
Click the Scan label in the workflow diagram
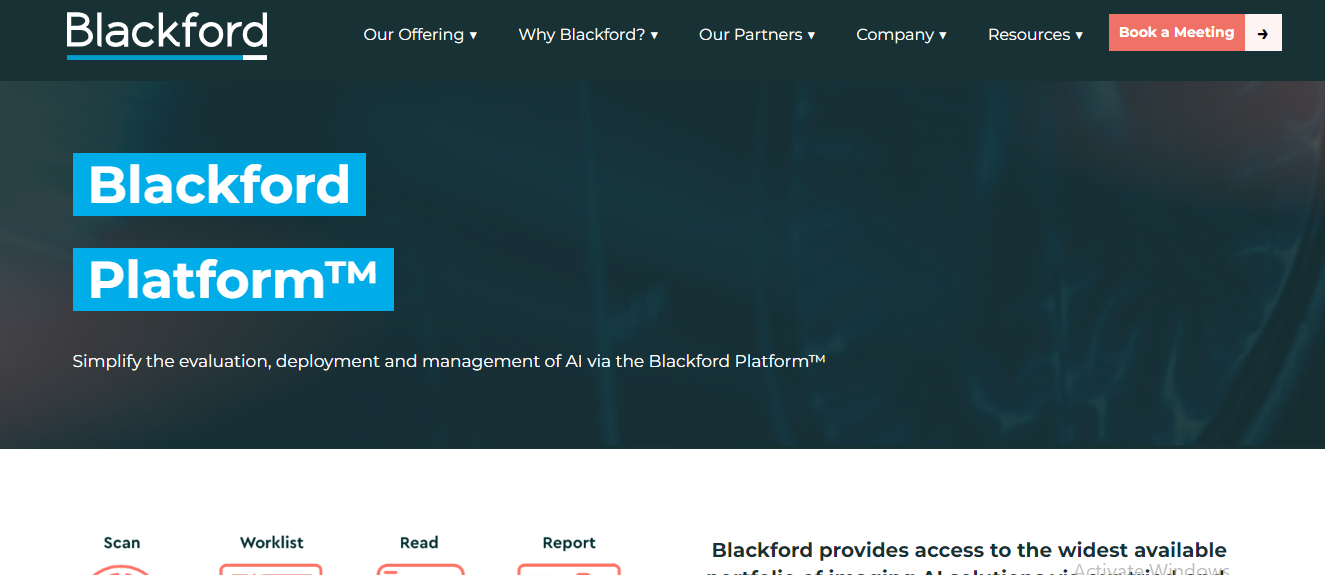pyautogui.click(x=122, y=543)
